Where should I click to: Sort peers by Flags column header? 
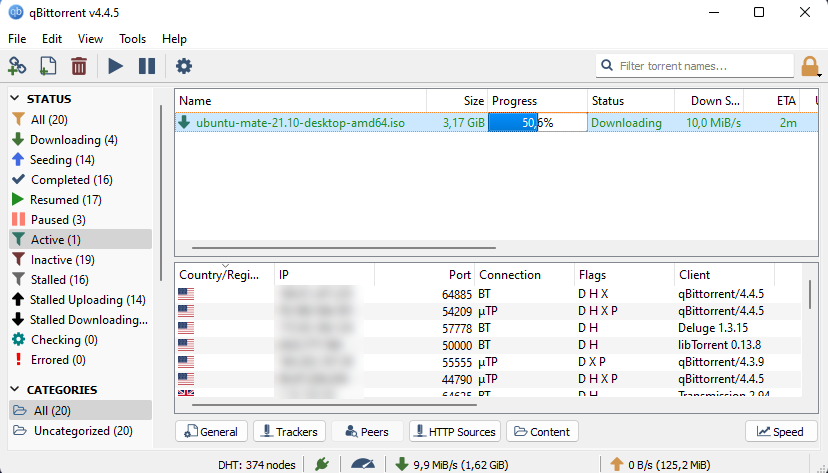point(624,275)
